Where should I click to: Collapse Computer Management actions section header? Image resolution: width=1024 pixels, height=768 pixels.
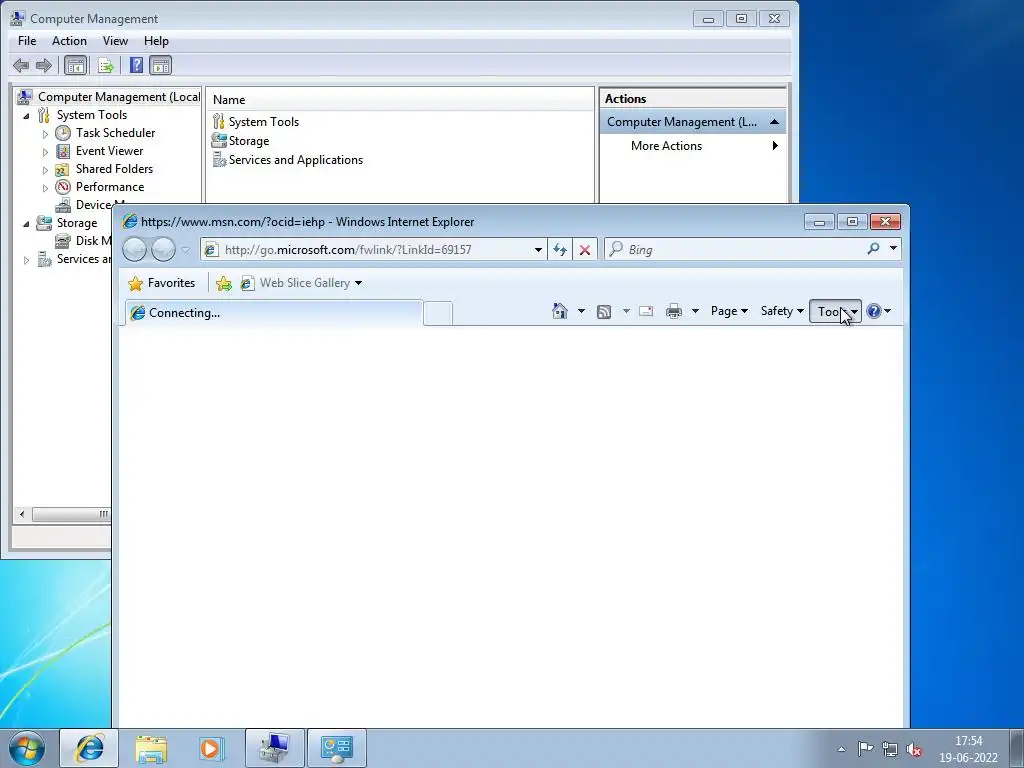(774, 122)
